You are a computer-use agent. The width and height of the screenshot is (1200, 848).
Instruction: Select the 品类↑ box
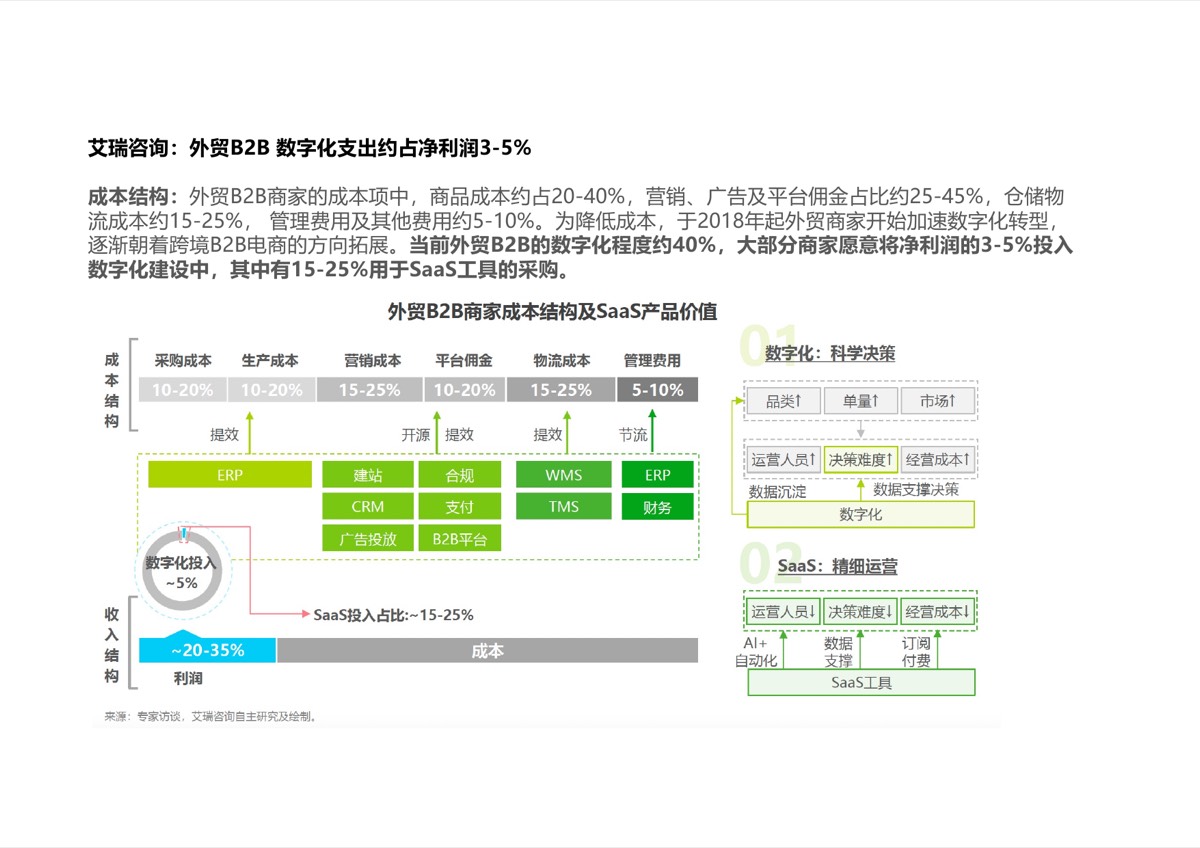click(x=783, y=401)
